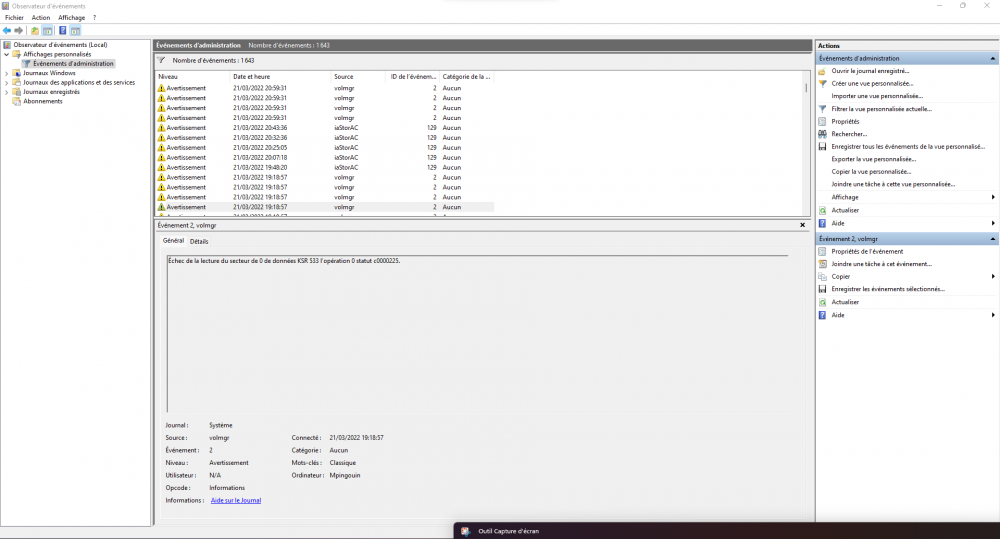Click the binoculars icon beside Rechercher
Viewport: 1000px width, 539px height.
pos(822,134)
